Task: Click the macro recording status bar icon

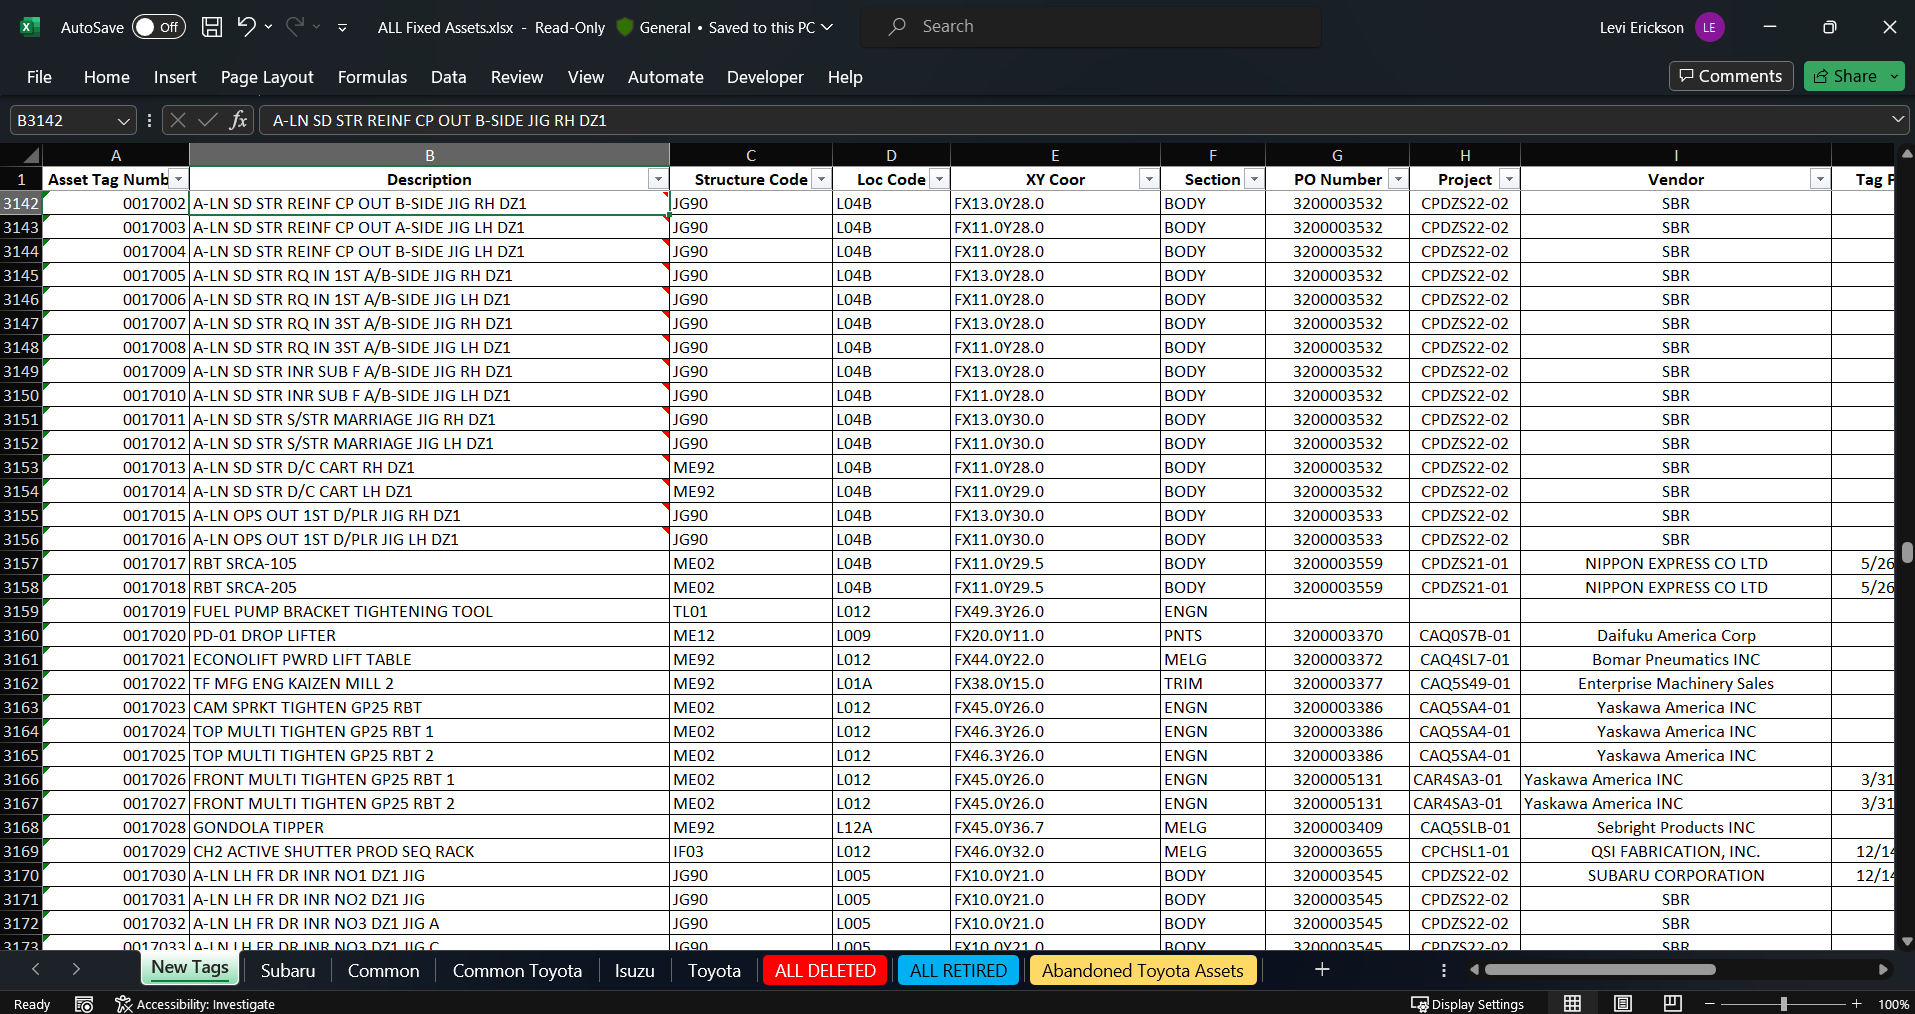Action: point(84,1004)
